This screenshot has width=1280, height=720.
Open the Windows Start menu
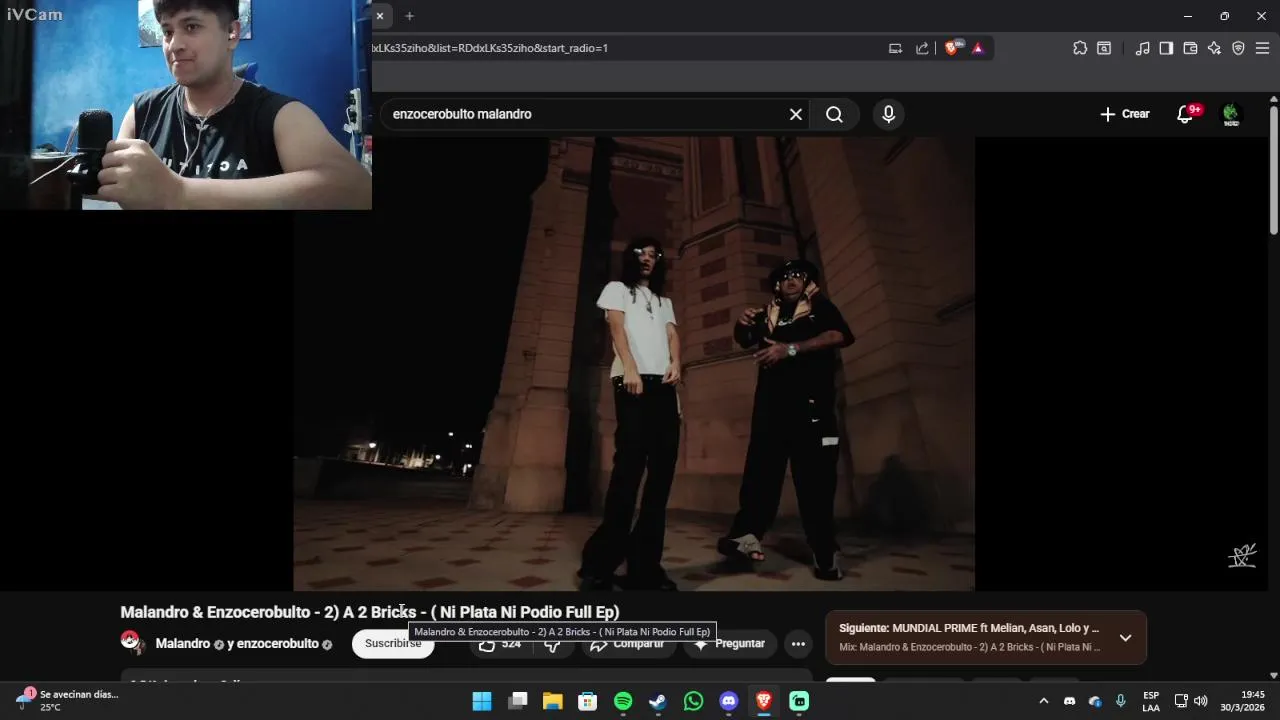(x=482, y=701)
